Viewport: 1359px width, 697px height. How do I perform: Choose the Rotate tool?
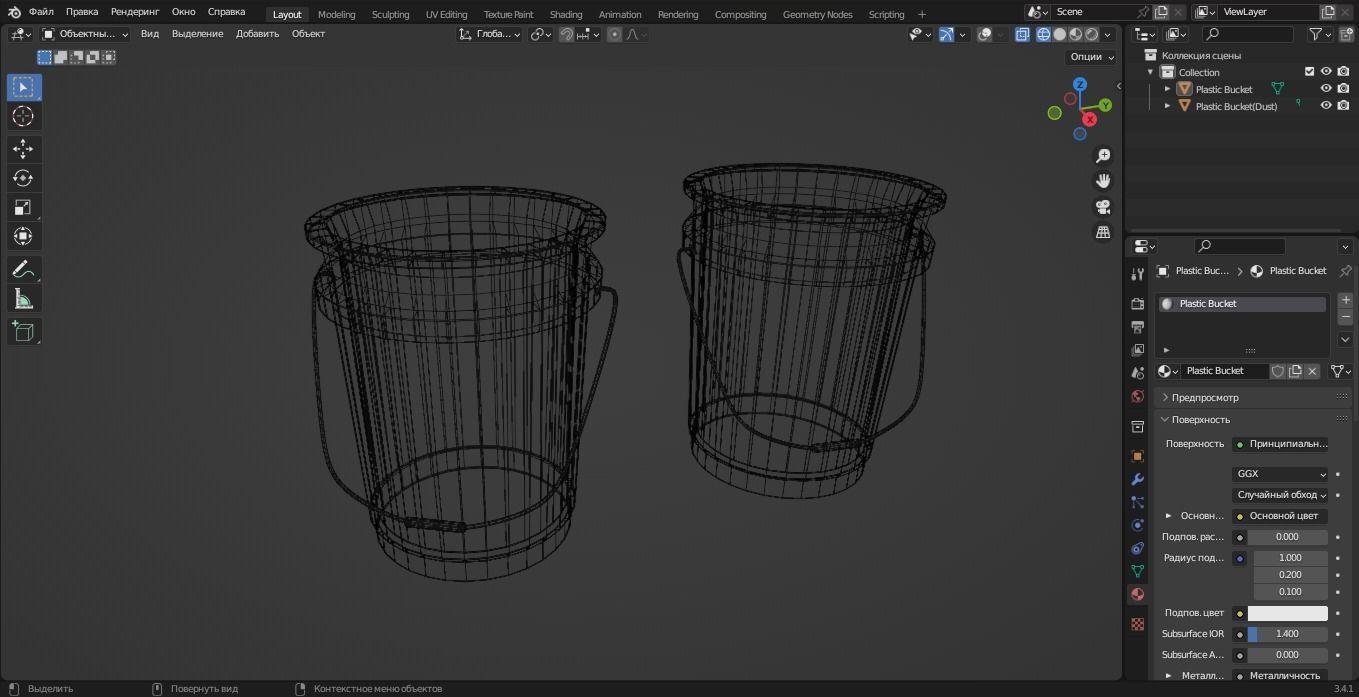point(23,178)
